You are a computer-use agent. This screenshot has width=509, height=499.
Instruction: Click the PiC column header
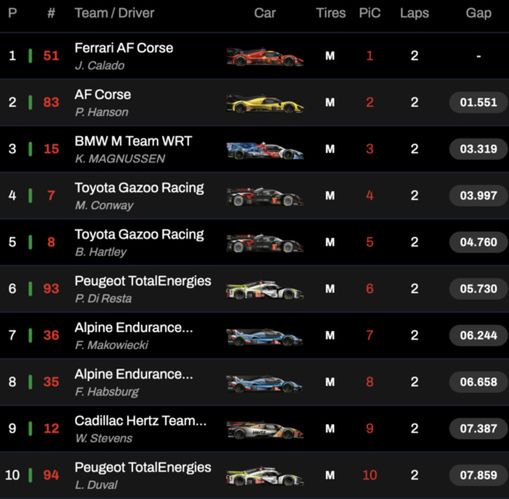(x=370, y=13)
